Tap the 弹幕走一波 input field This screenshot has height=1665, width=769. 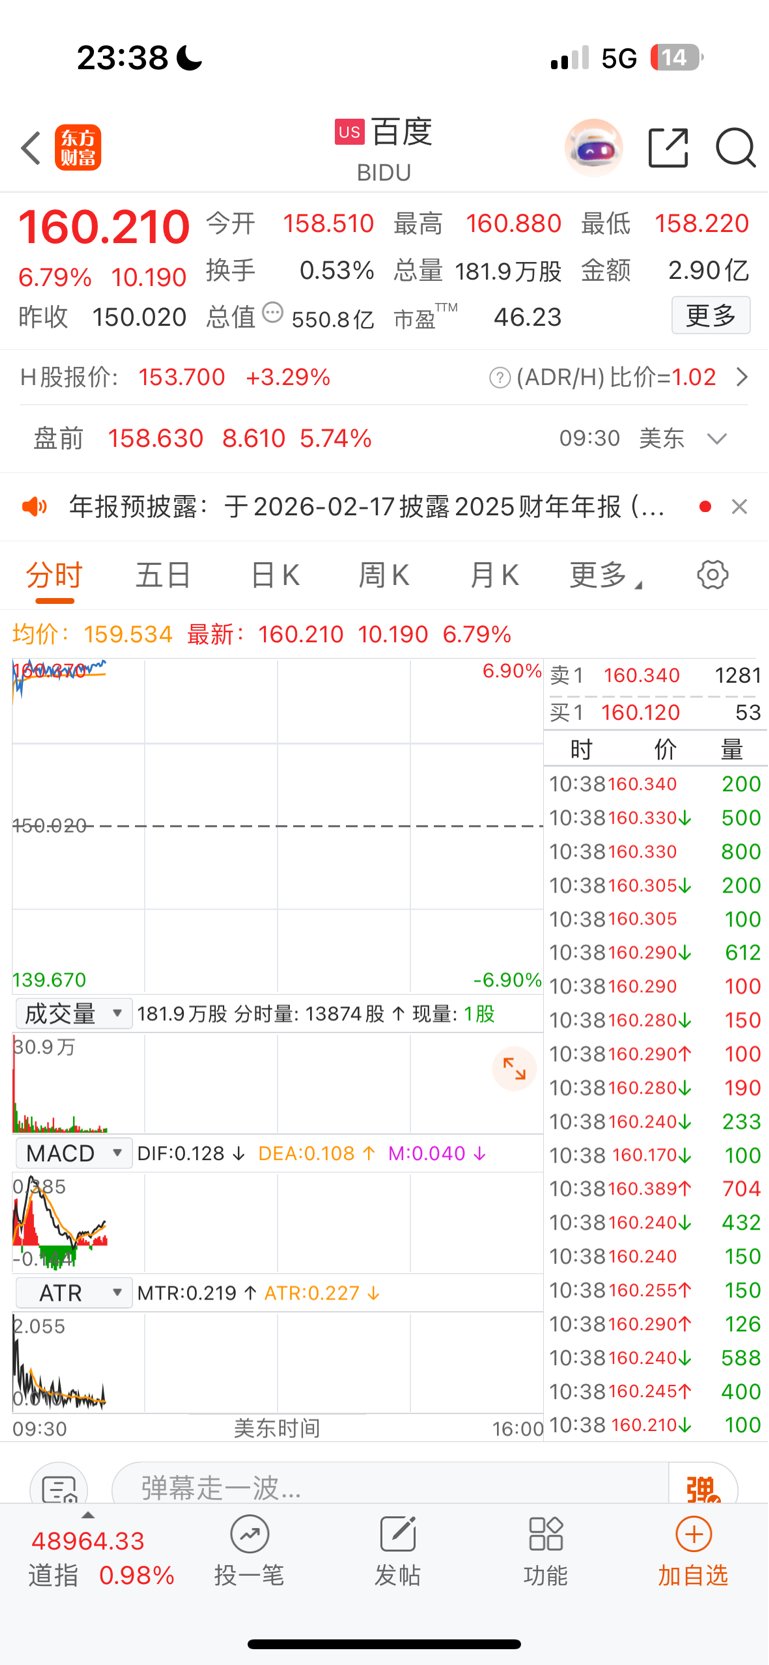(x=390, y=1486)
